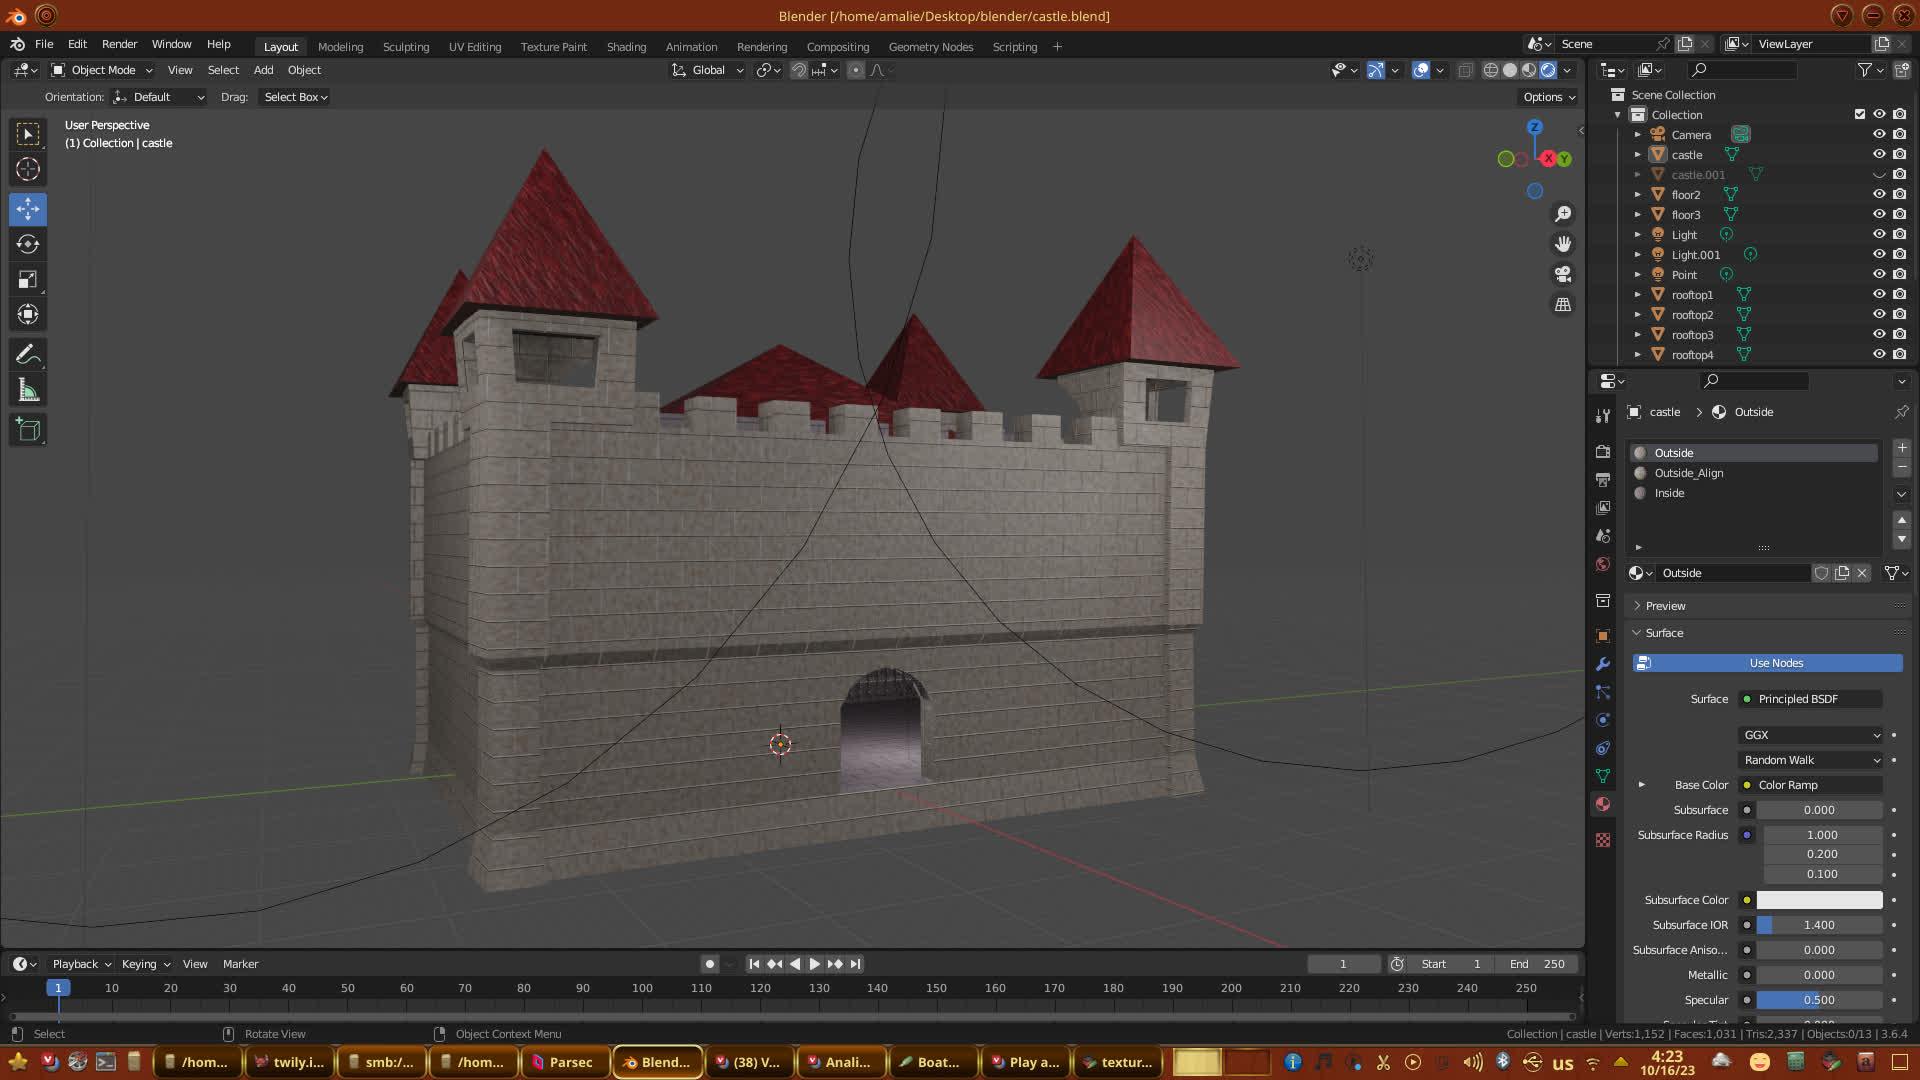1920x1080 pixels.
Task: Toggle camera view in viewport
Action: point(1563,274)
